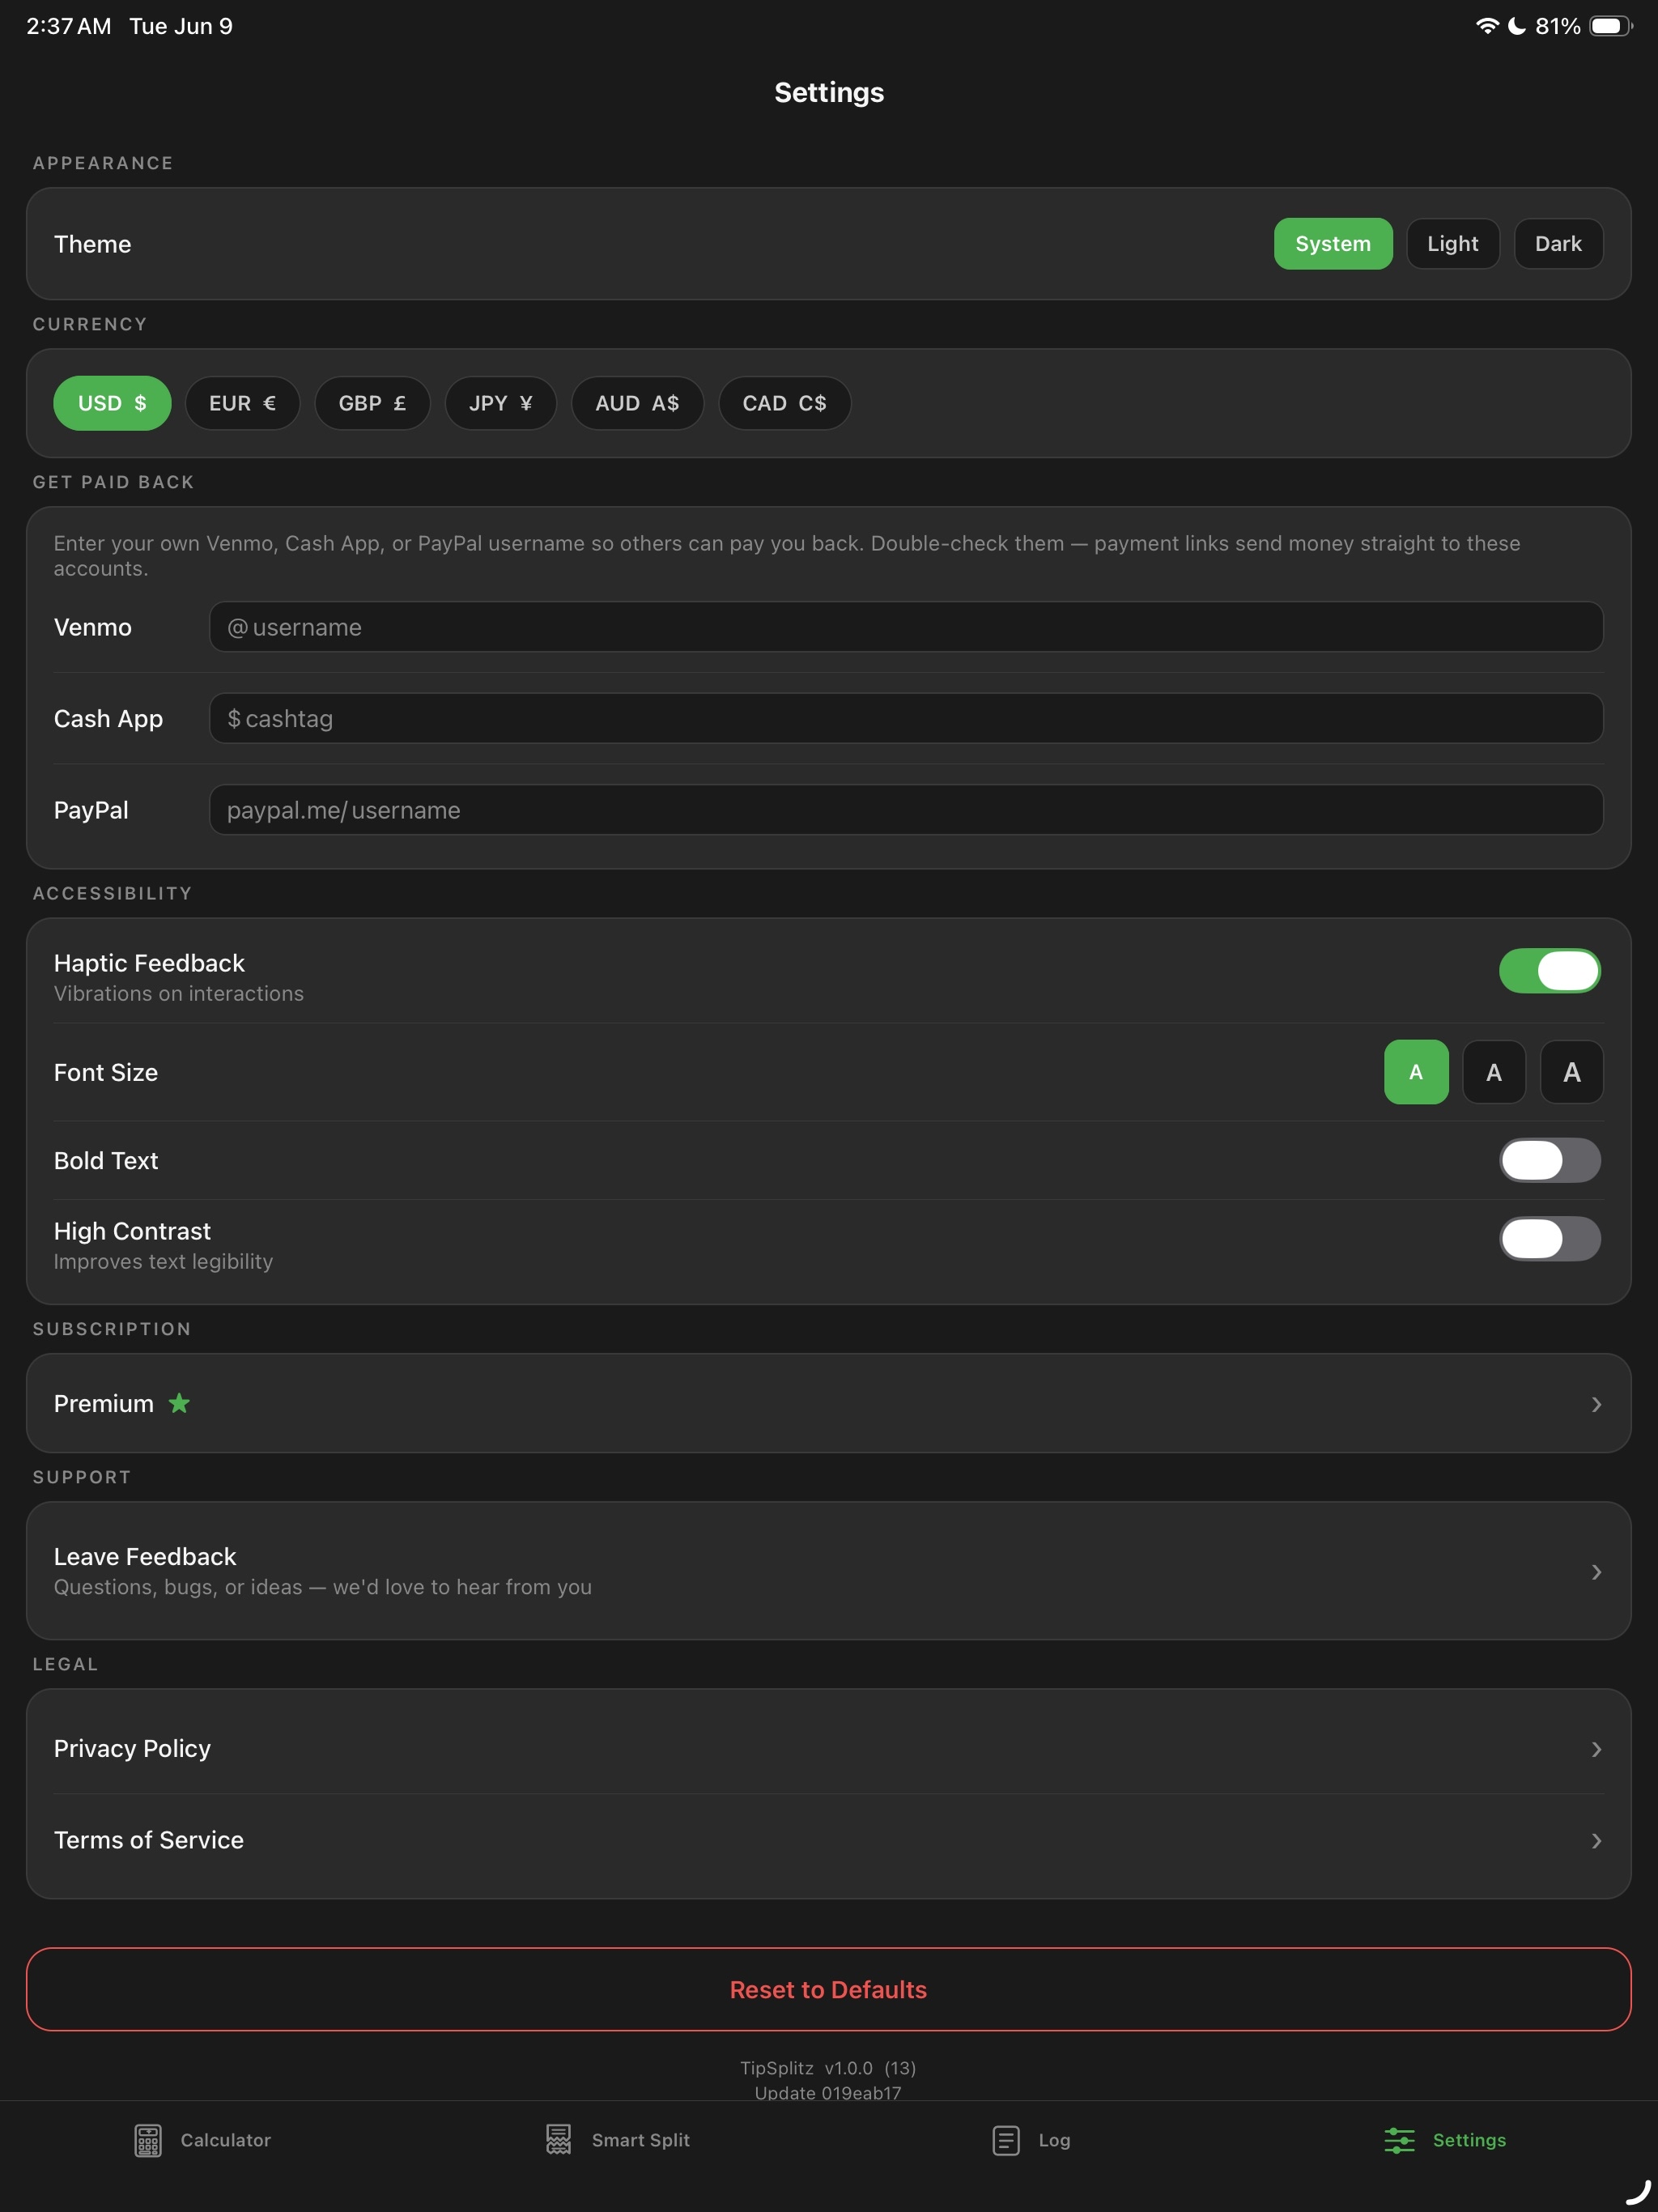Enable the Bold Text switch
This screenshot has height=2212, width=1658.
point(1549,1160)
